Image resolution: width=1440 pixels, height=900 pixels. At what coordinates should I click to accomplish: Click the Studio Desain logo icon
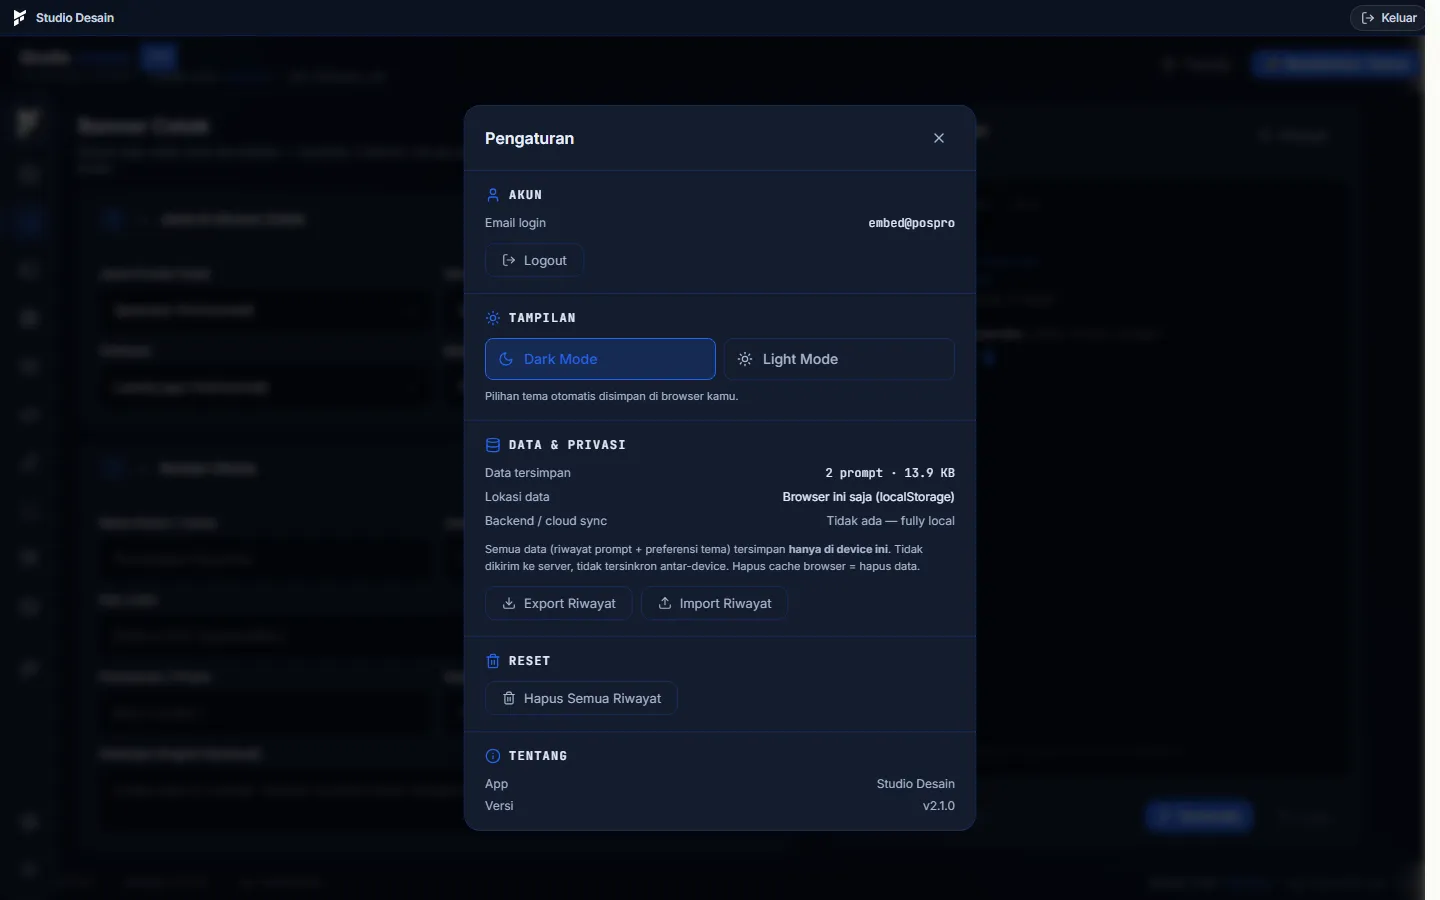click(x=19, y=18)
